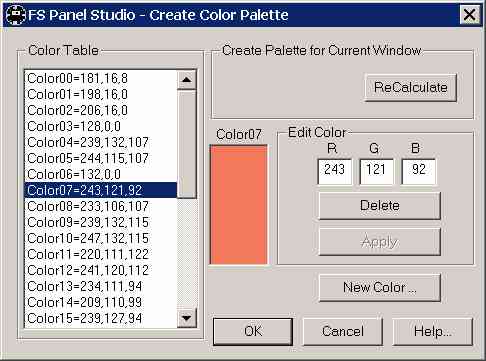Viewport: 486px width, 361px height.
Task: Close the Create Color Palette dialog
Action: coord(469,15)
